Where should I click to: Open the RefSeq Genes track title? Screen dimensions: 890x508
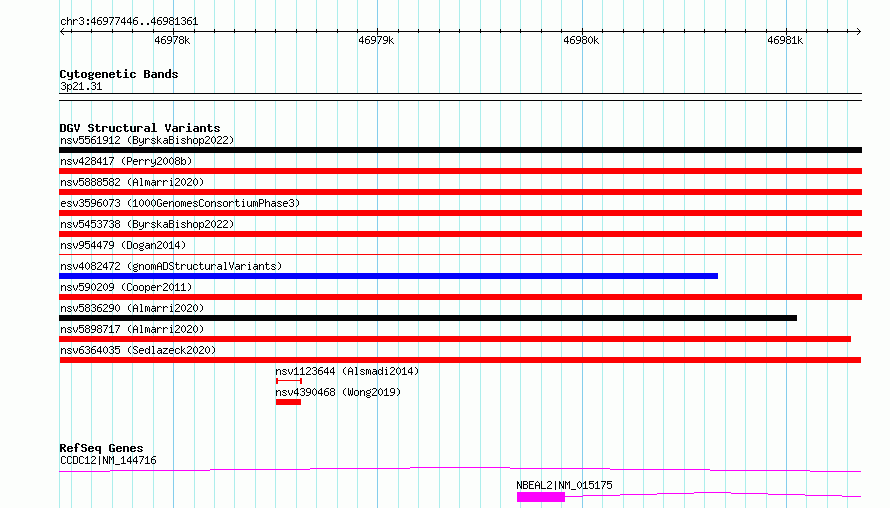coord(101,448)
